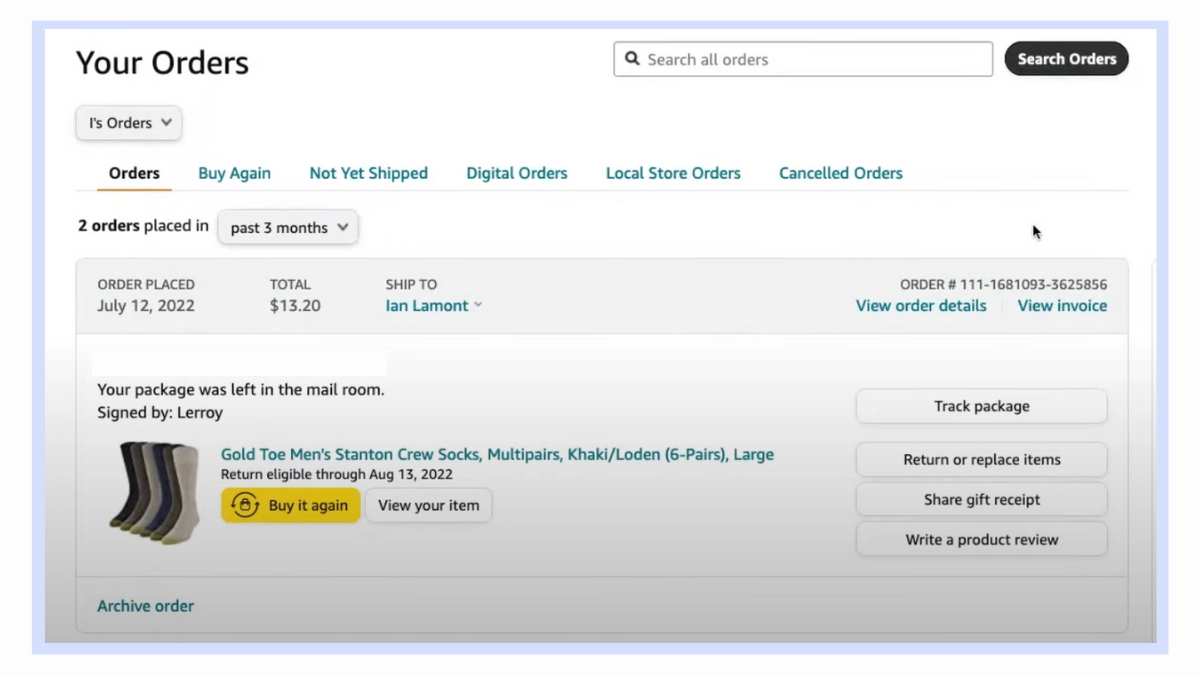1200x675 pixels.
Task: Open the Digital Orders tab
Action: click(517, 173)
